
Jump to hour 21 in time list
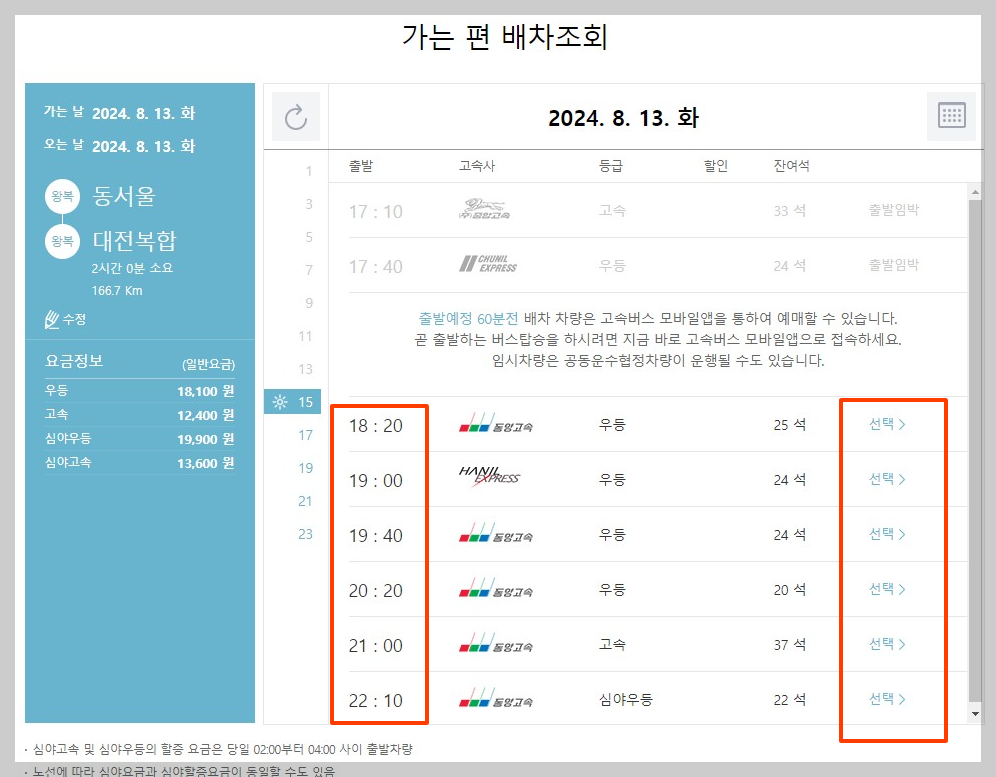pyautogui.click(x=306, y=501)
